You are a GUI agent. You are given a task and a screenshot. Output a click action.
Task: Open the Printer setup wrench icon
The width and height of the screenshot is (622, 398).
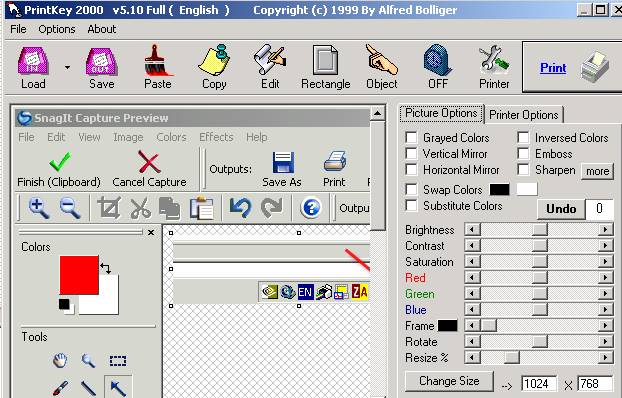tap(494, 60)
